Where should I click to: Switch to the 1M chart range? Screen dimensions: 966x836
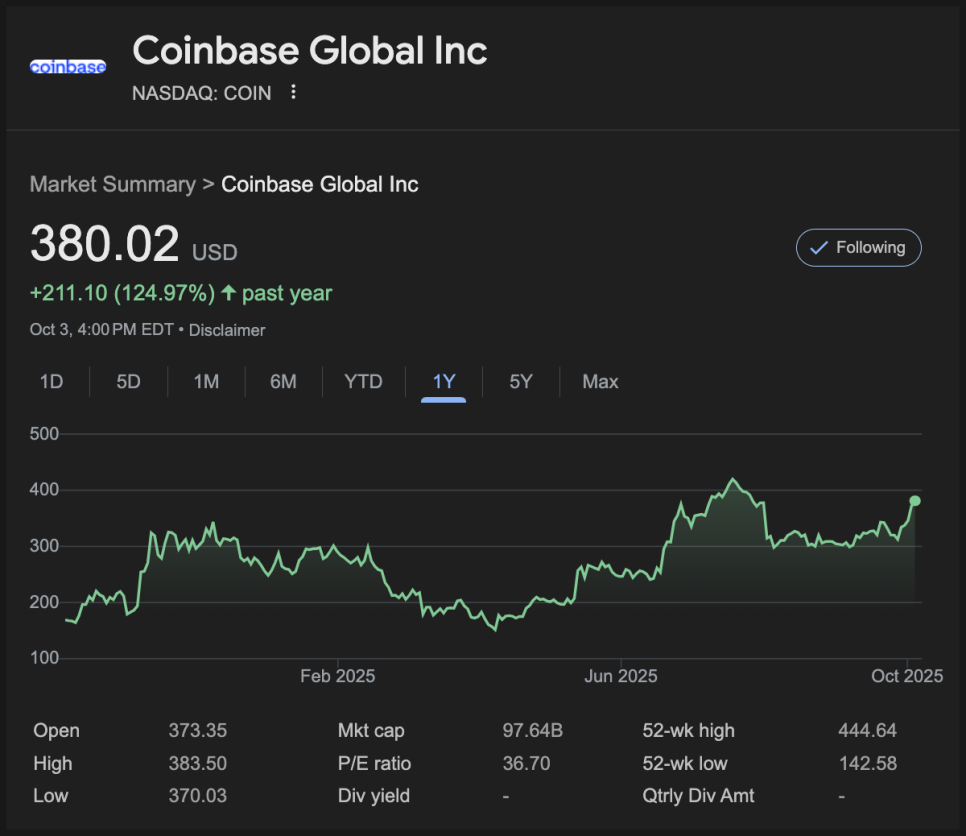pos(206,381)
